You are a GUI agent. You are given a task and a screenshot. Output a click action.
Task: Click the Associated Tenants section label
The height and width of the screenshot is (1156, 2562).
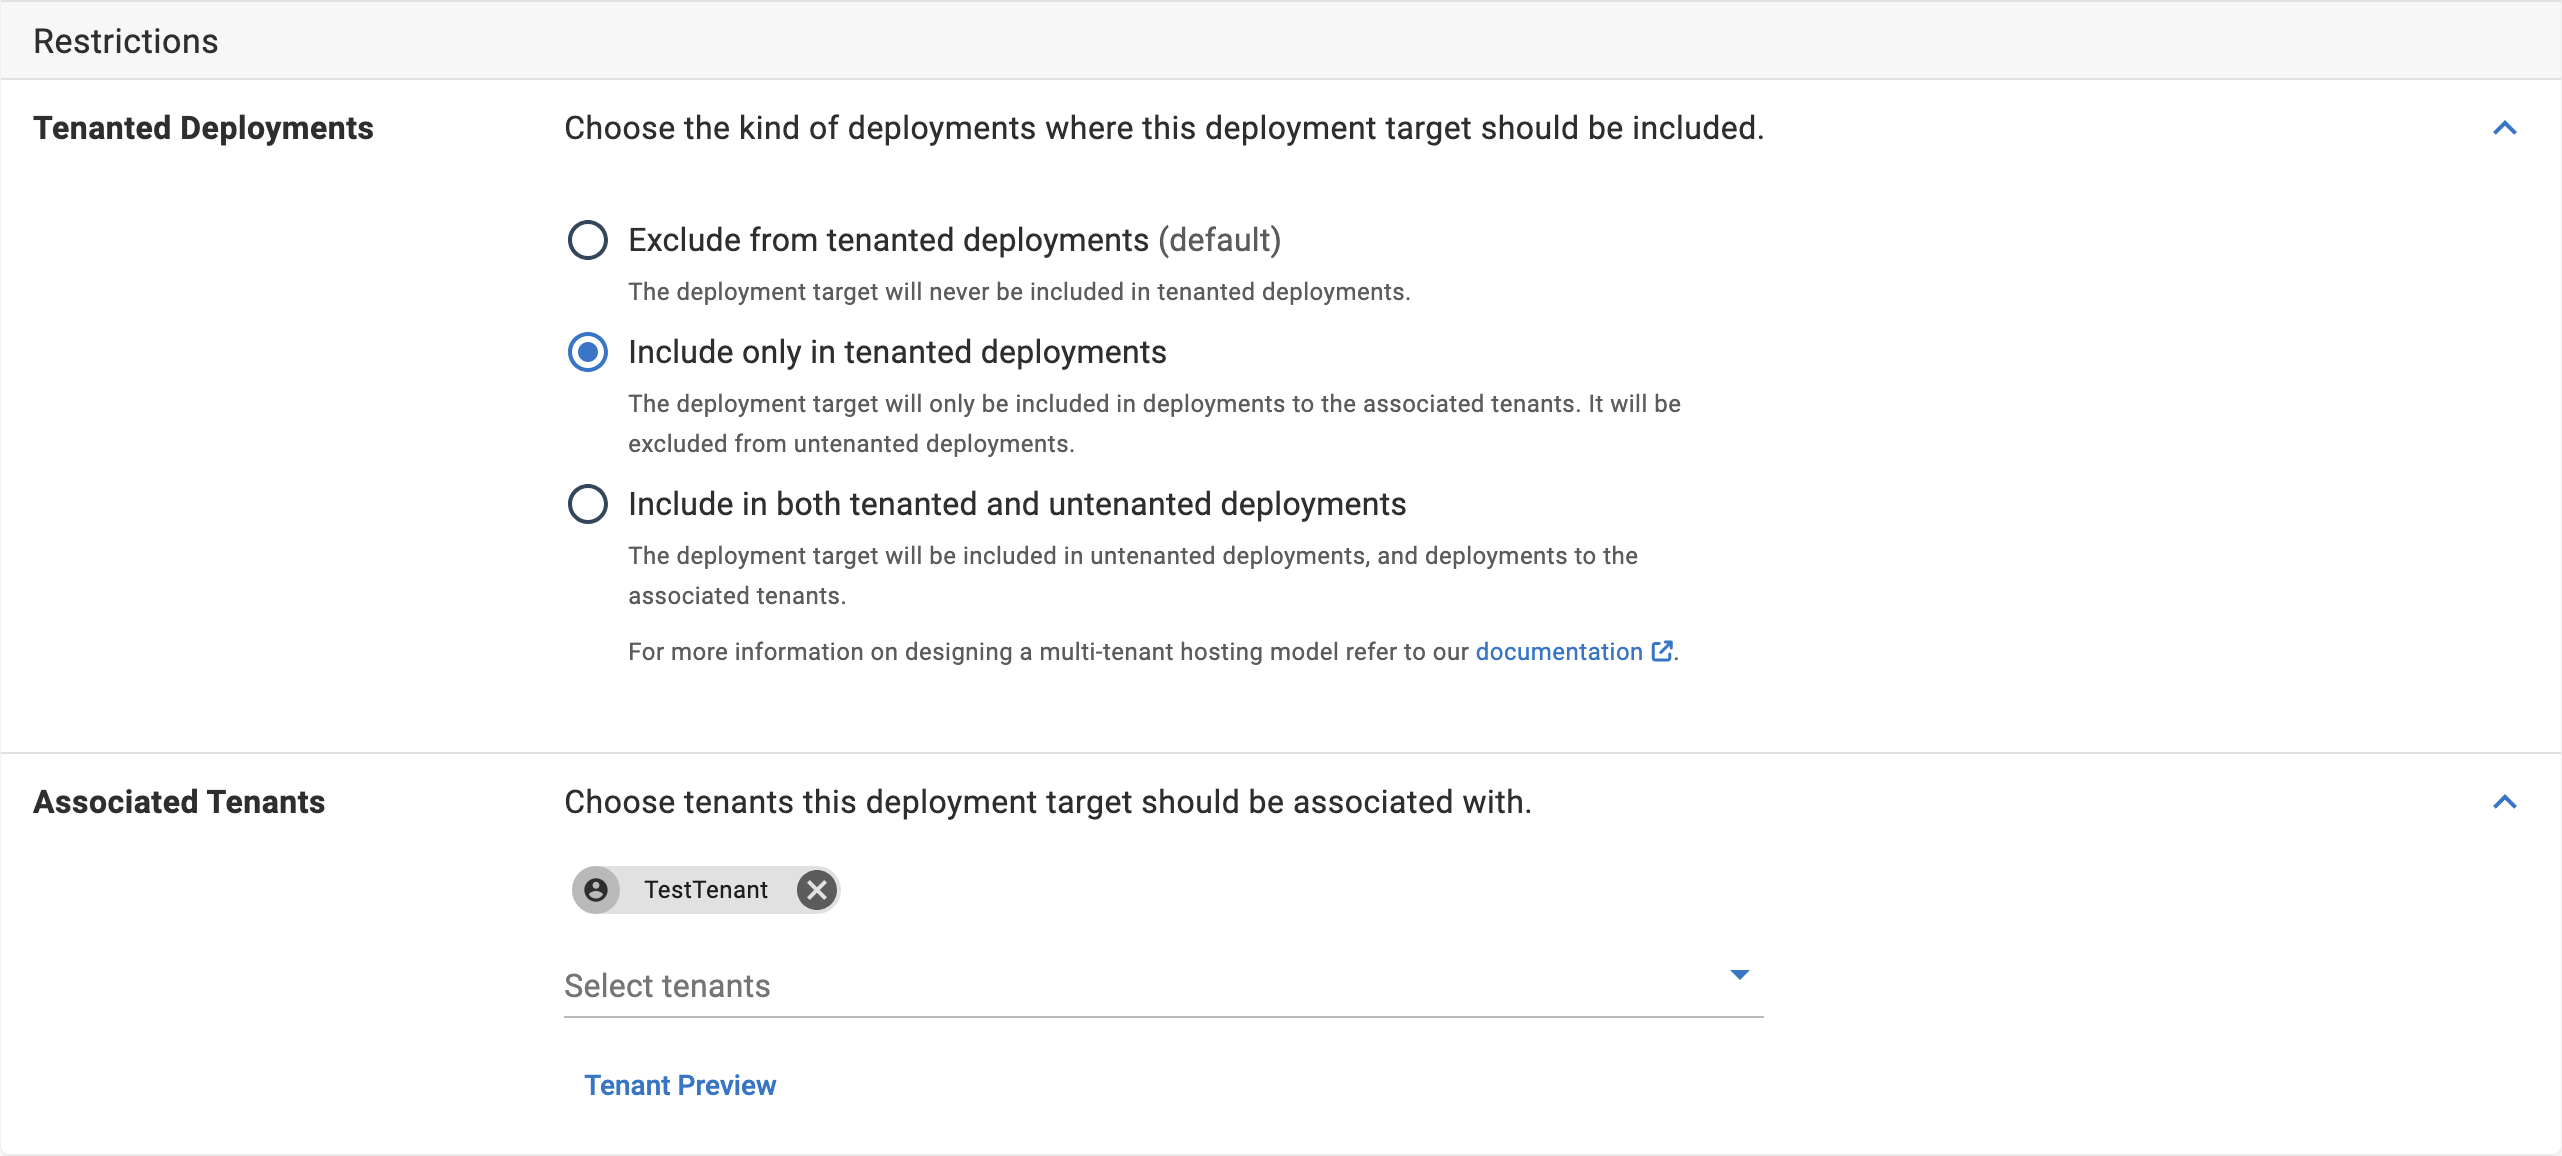point(180,801)
